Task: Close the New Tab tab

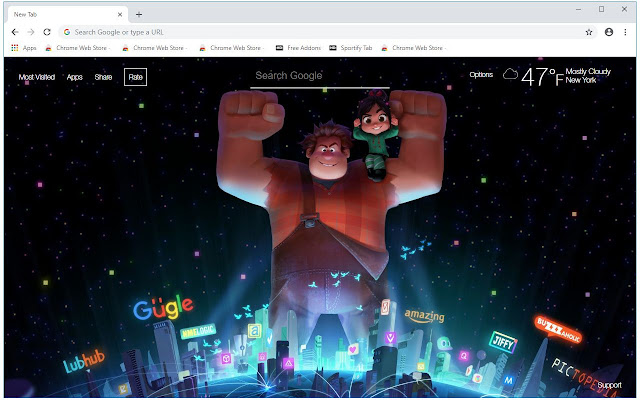Action: coord(120,15)
